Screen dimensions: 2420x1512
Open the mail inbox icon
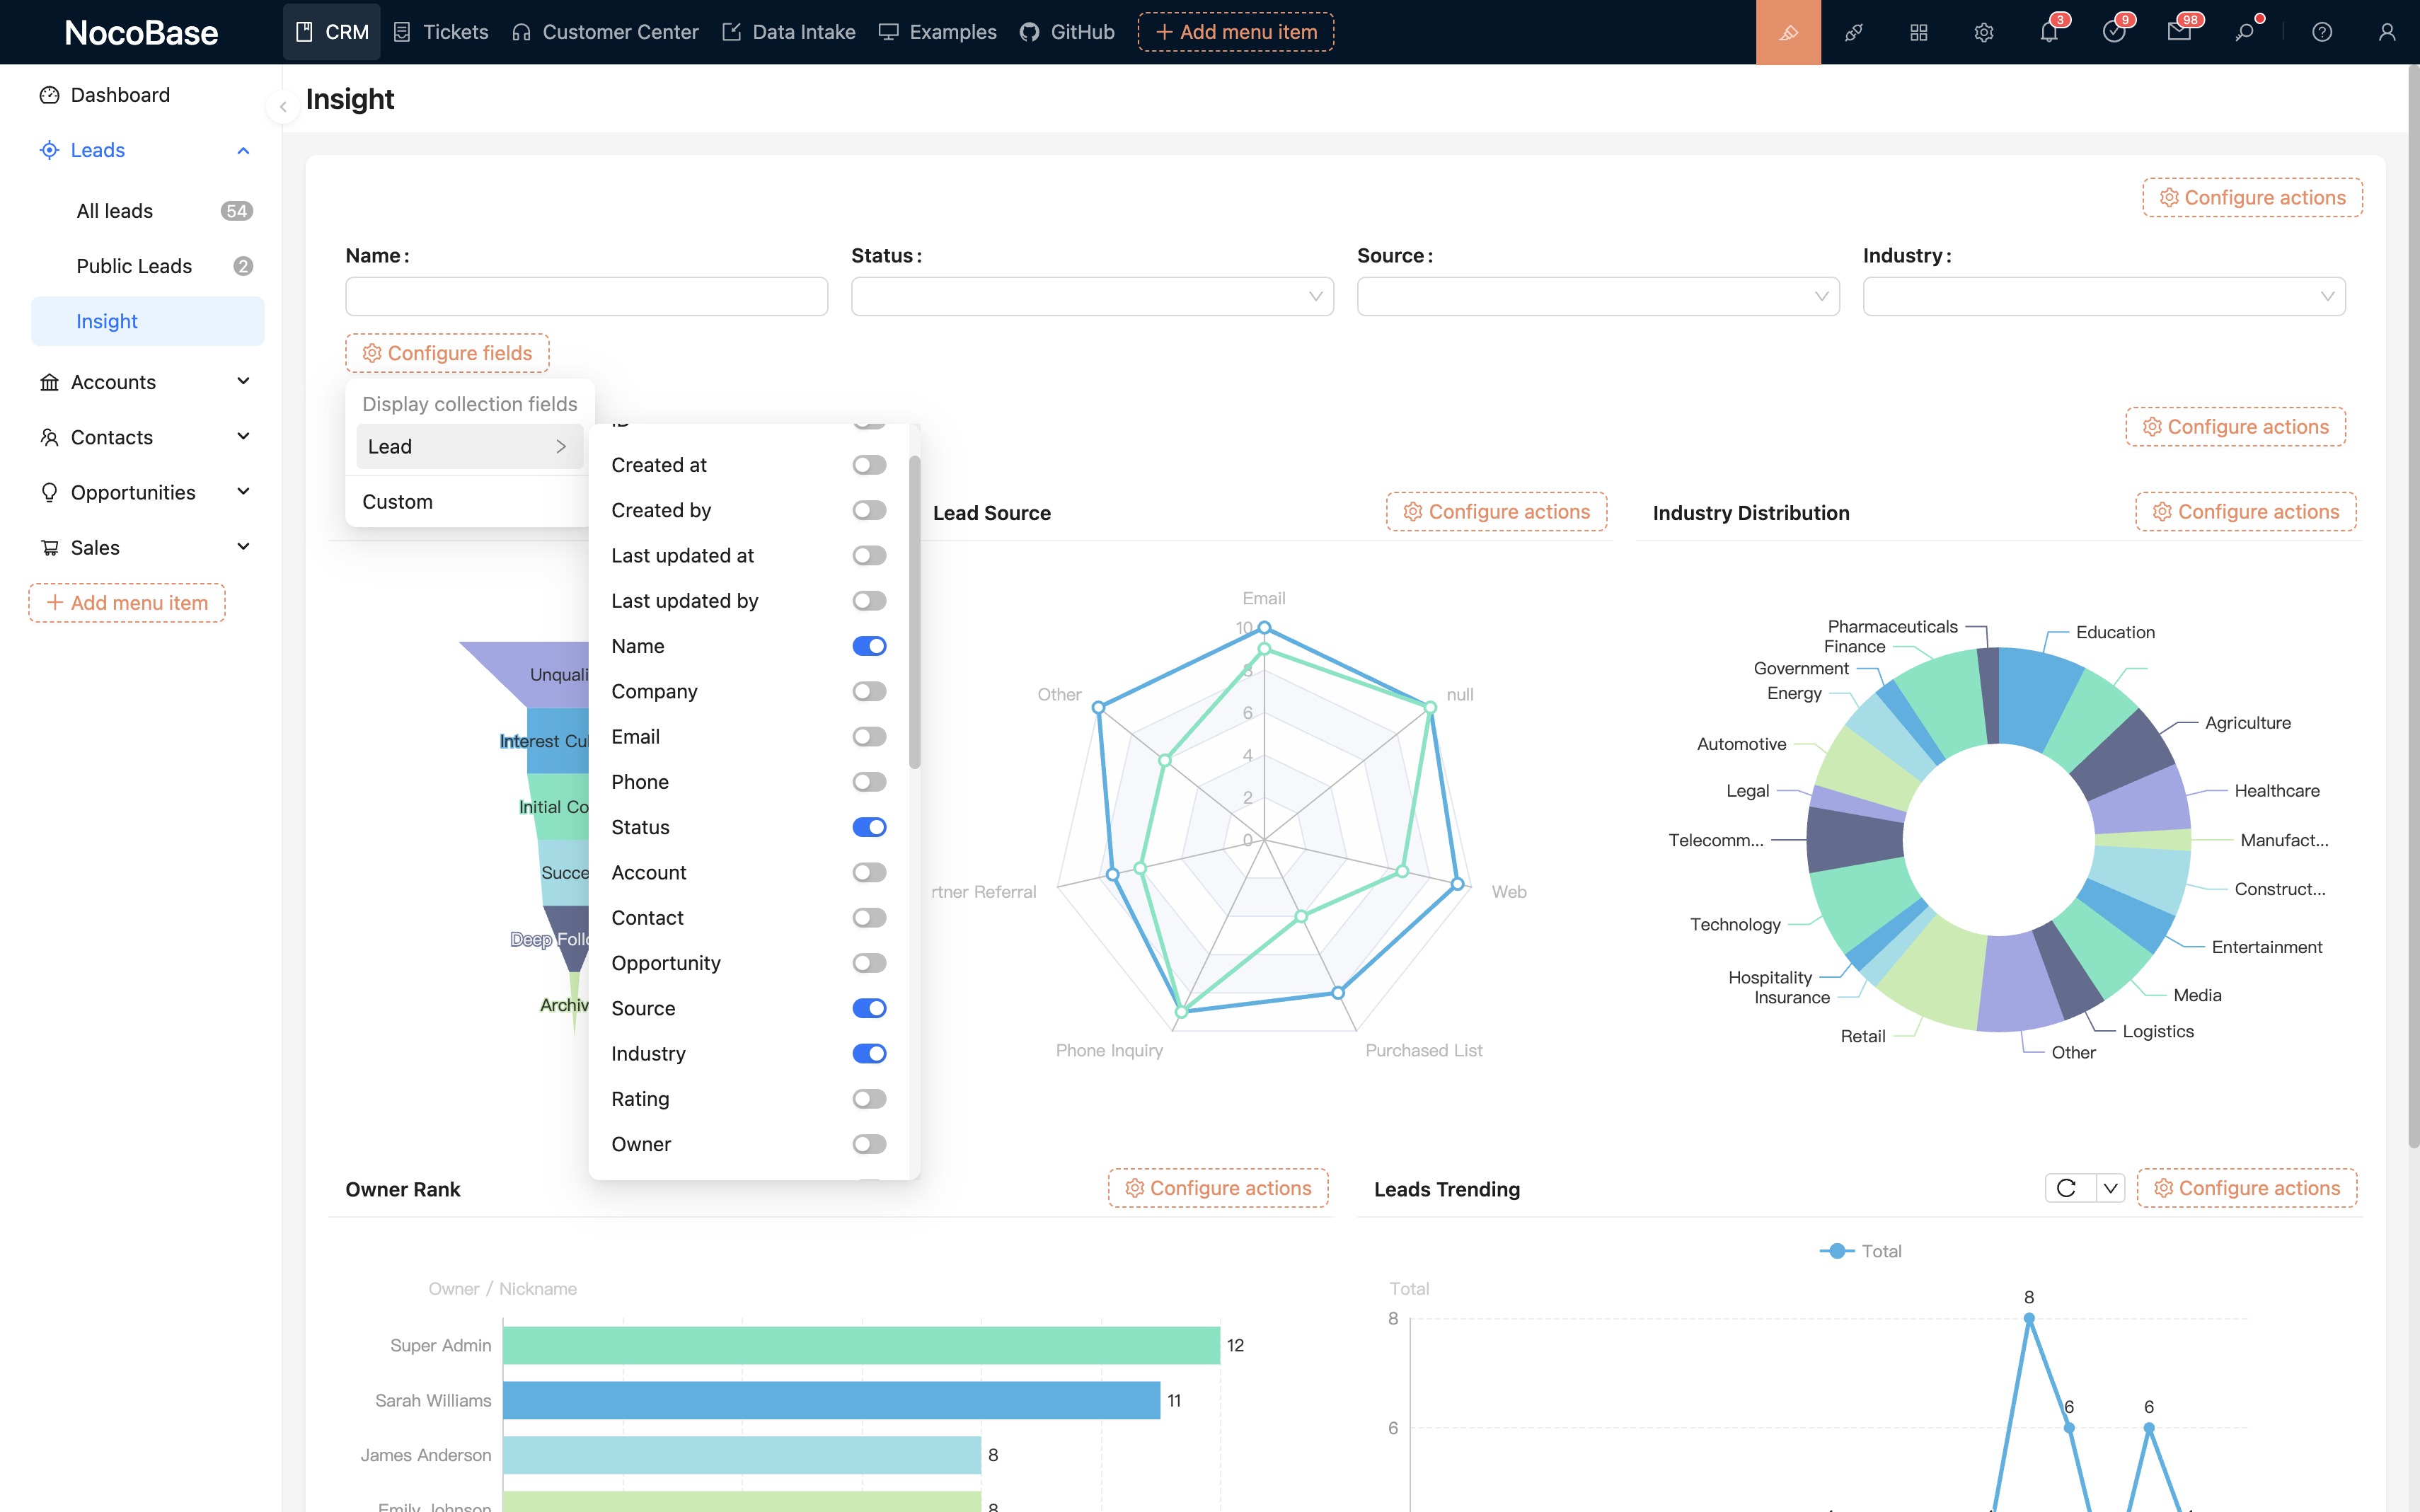coord(2178,32)
